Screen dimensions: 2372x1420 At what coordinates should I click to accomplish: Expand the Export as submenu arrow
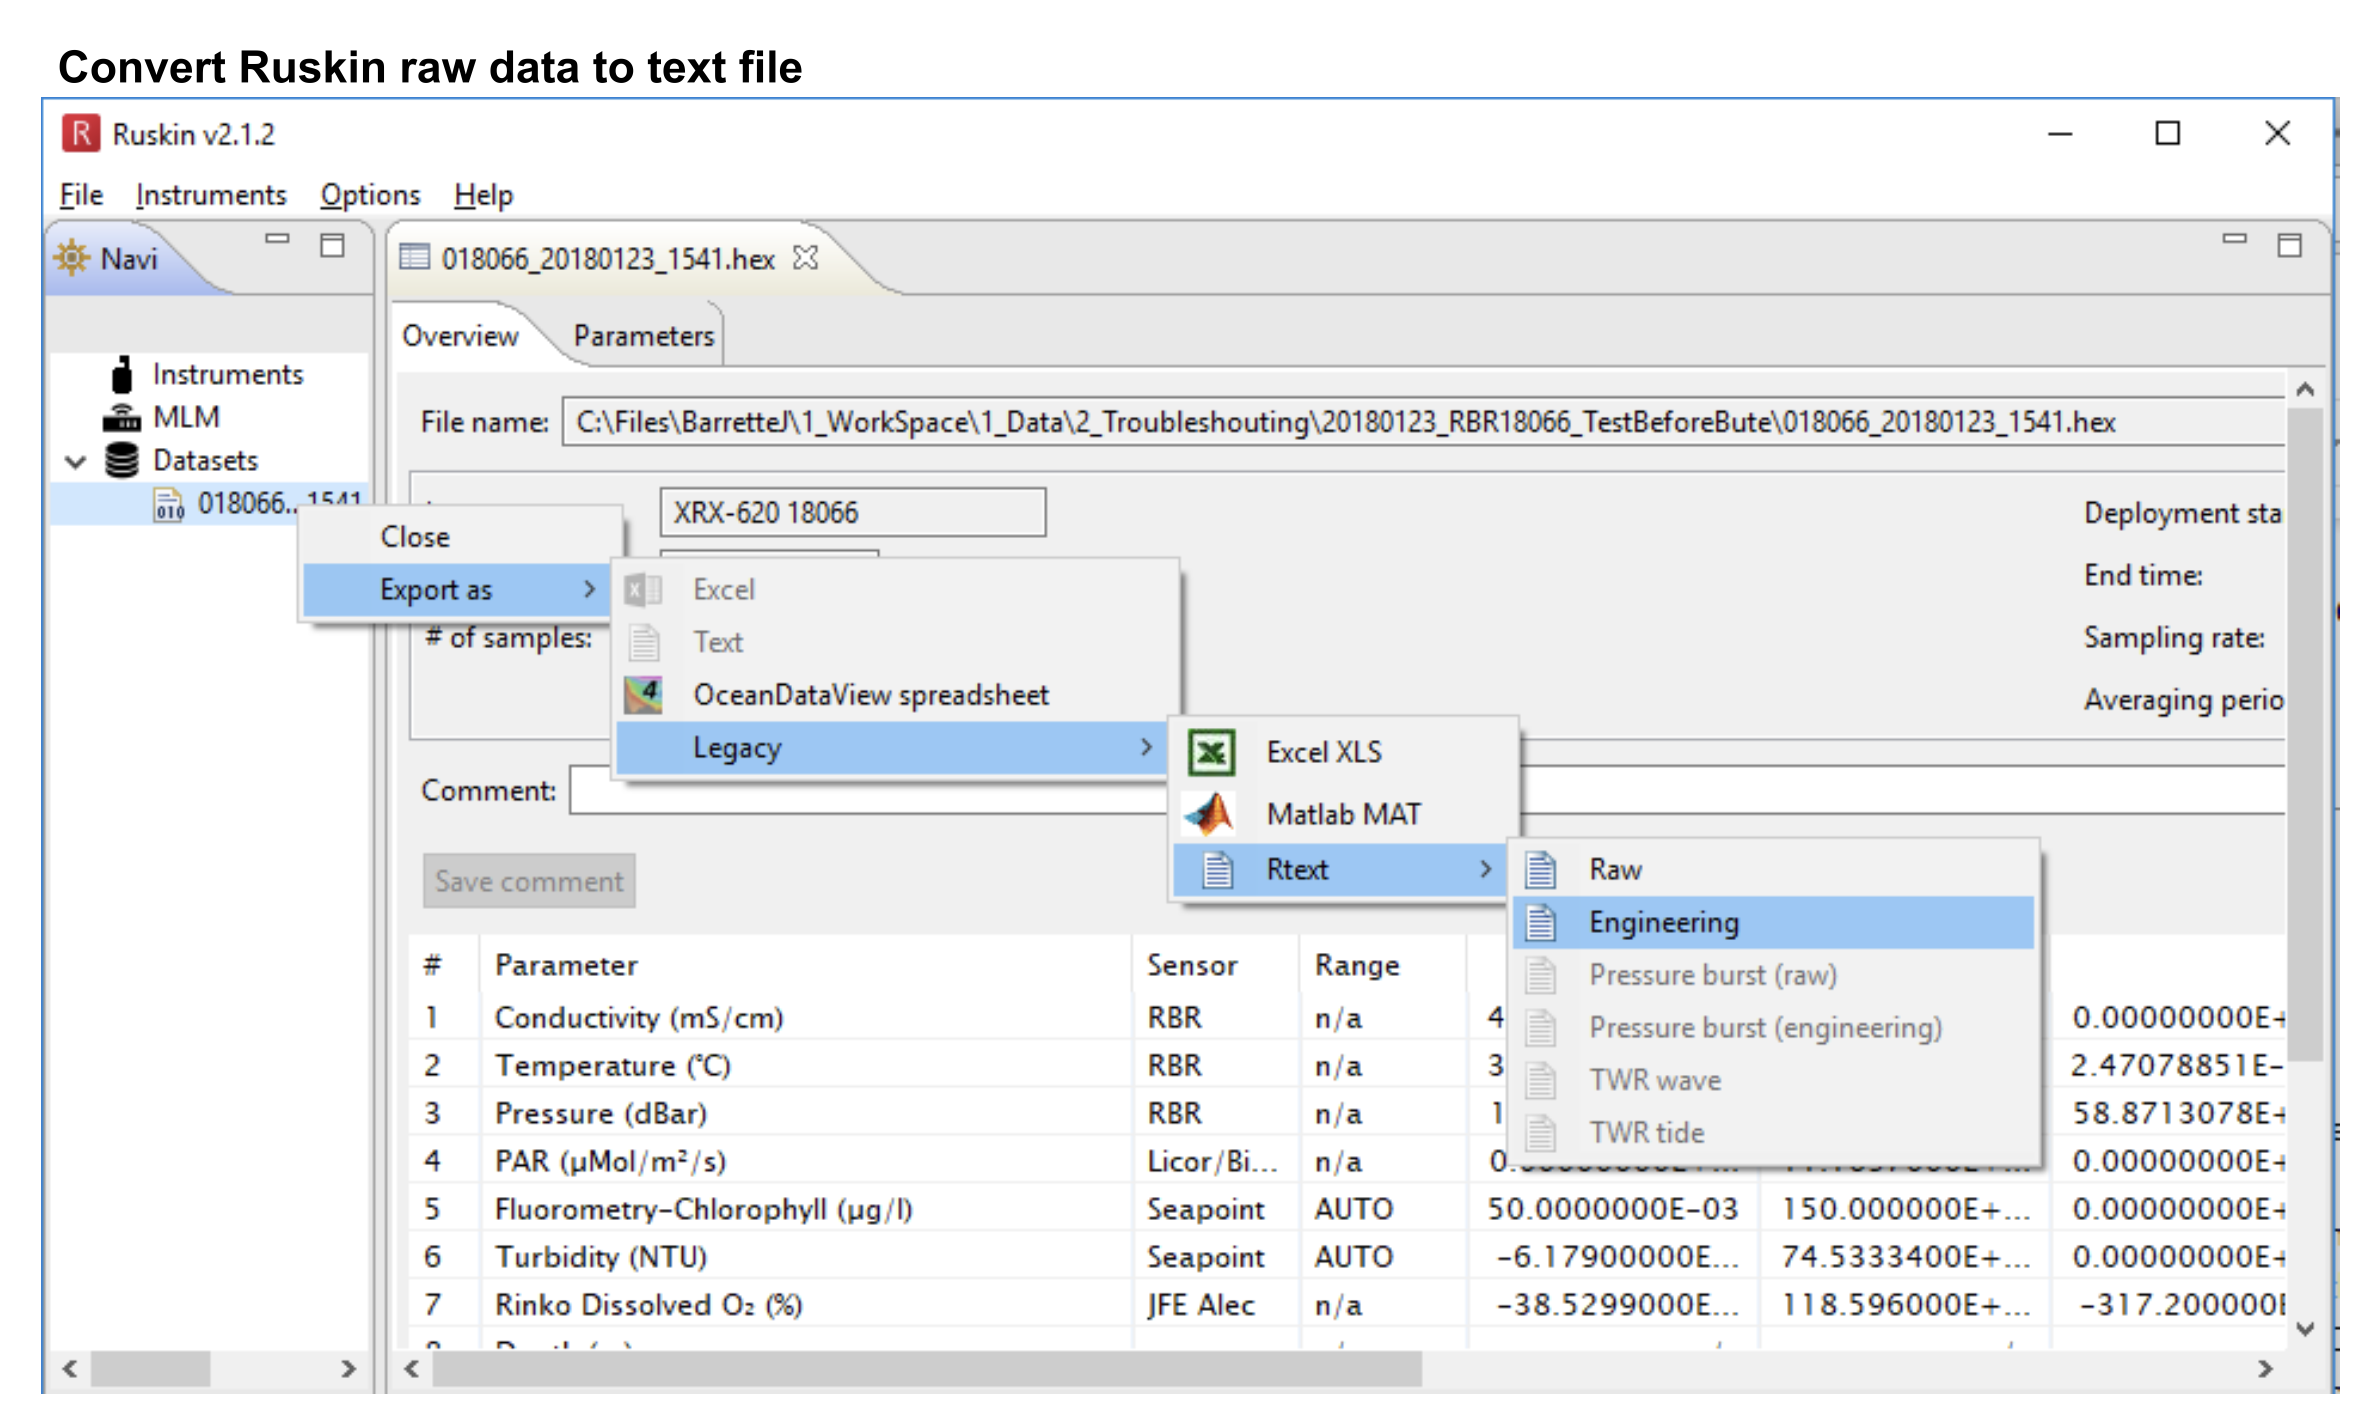coord(589,590)
